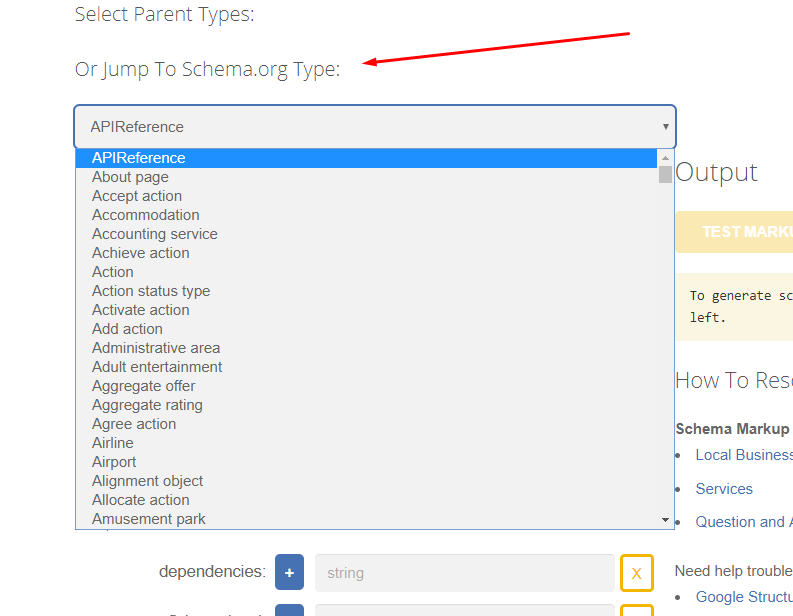793x616 pixels.
Task: Open the Local Business link
Action: coord(744,455)
